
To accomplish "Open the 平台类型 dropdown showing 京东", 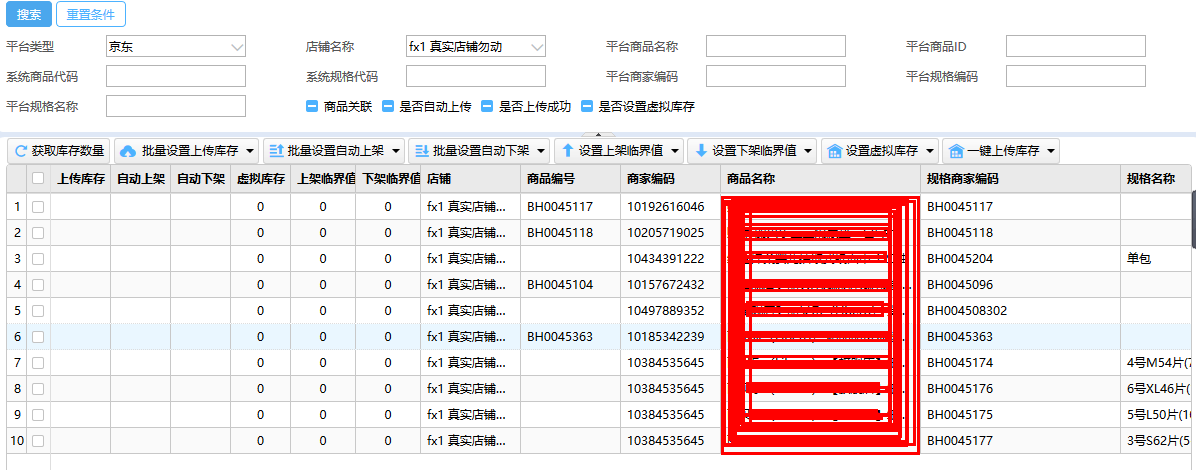I will [176, 47].
